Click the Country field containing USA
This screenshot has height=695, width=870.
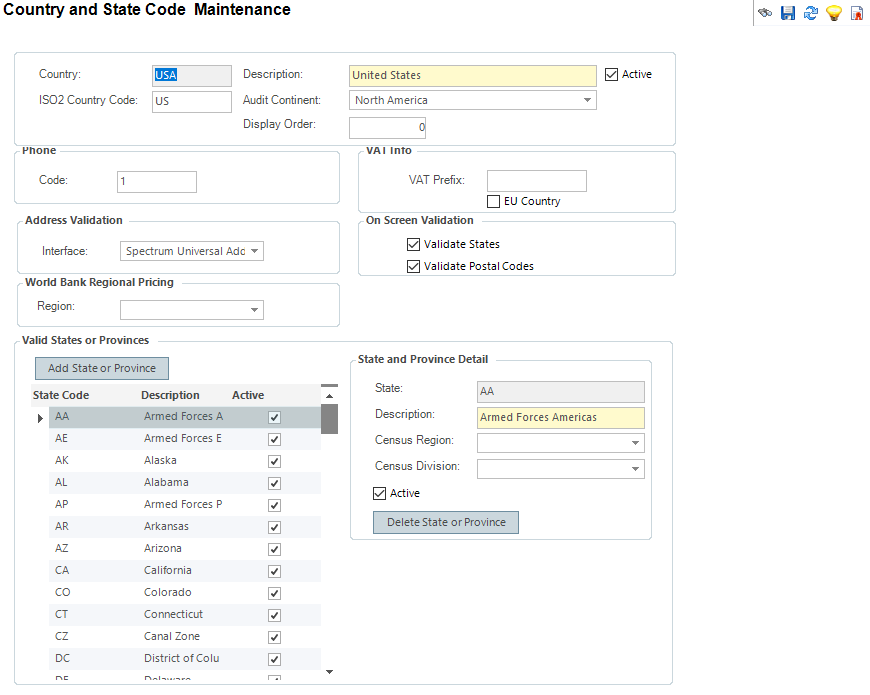[192, 75]
